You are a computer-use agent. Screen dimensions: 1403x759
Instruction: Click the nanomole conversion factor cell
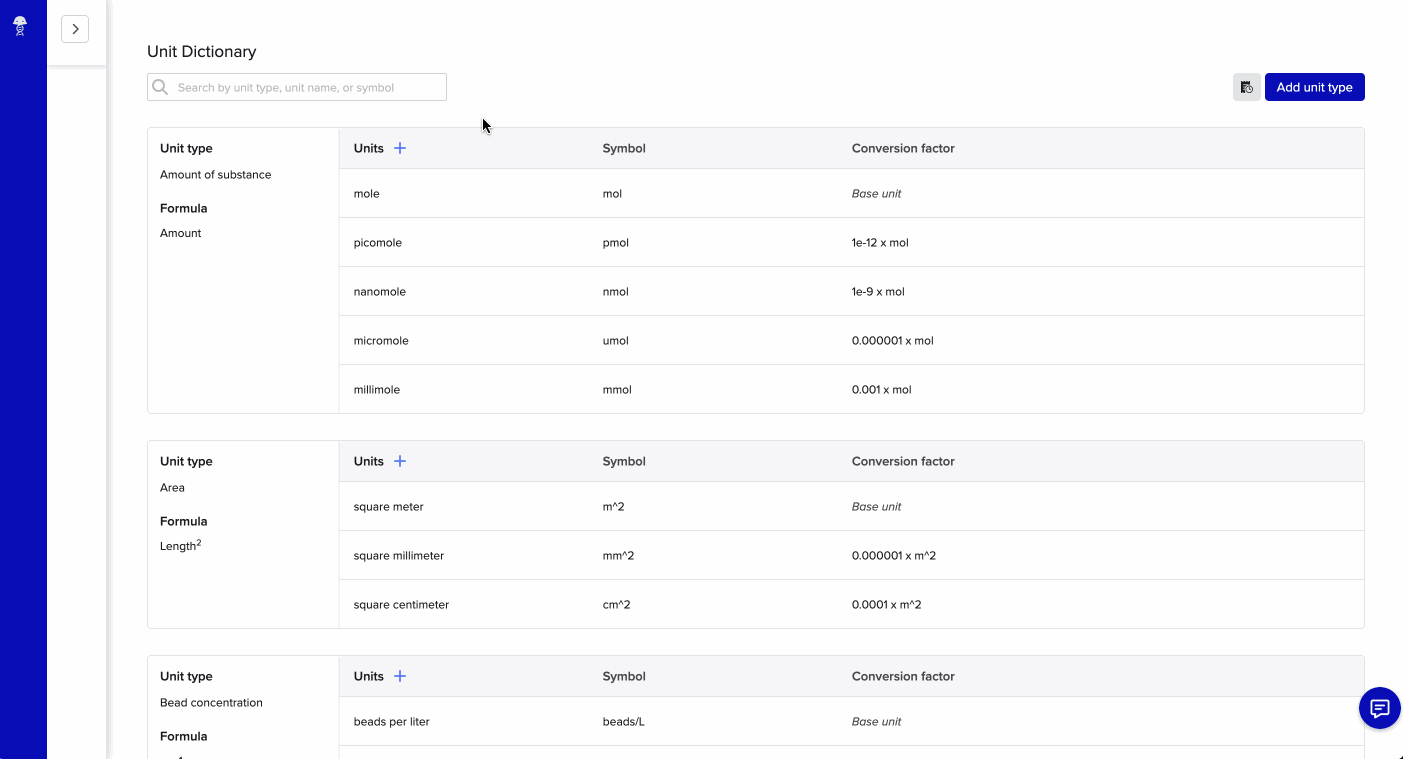pyautogui.click(x=878, y=291)
